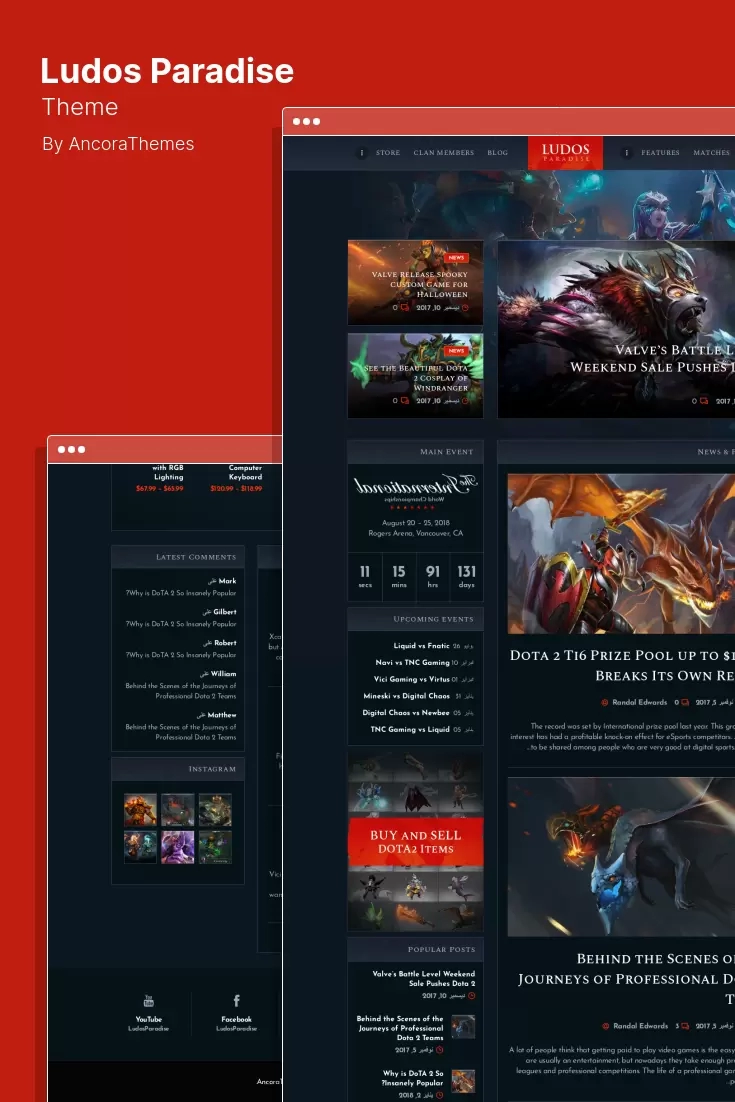This screenshot has height=1102, width=735.
Task: Click The International logo in Main Event
Action: pyautogui.click(x=415, y=490)
